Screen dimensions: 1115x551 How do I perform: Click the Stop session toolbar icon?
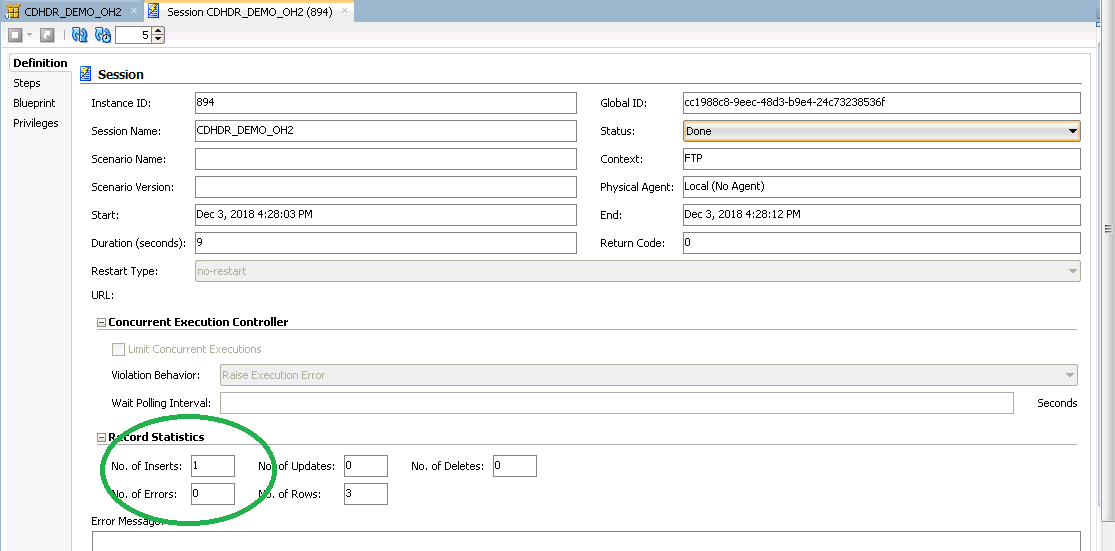15,35
